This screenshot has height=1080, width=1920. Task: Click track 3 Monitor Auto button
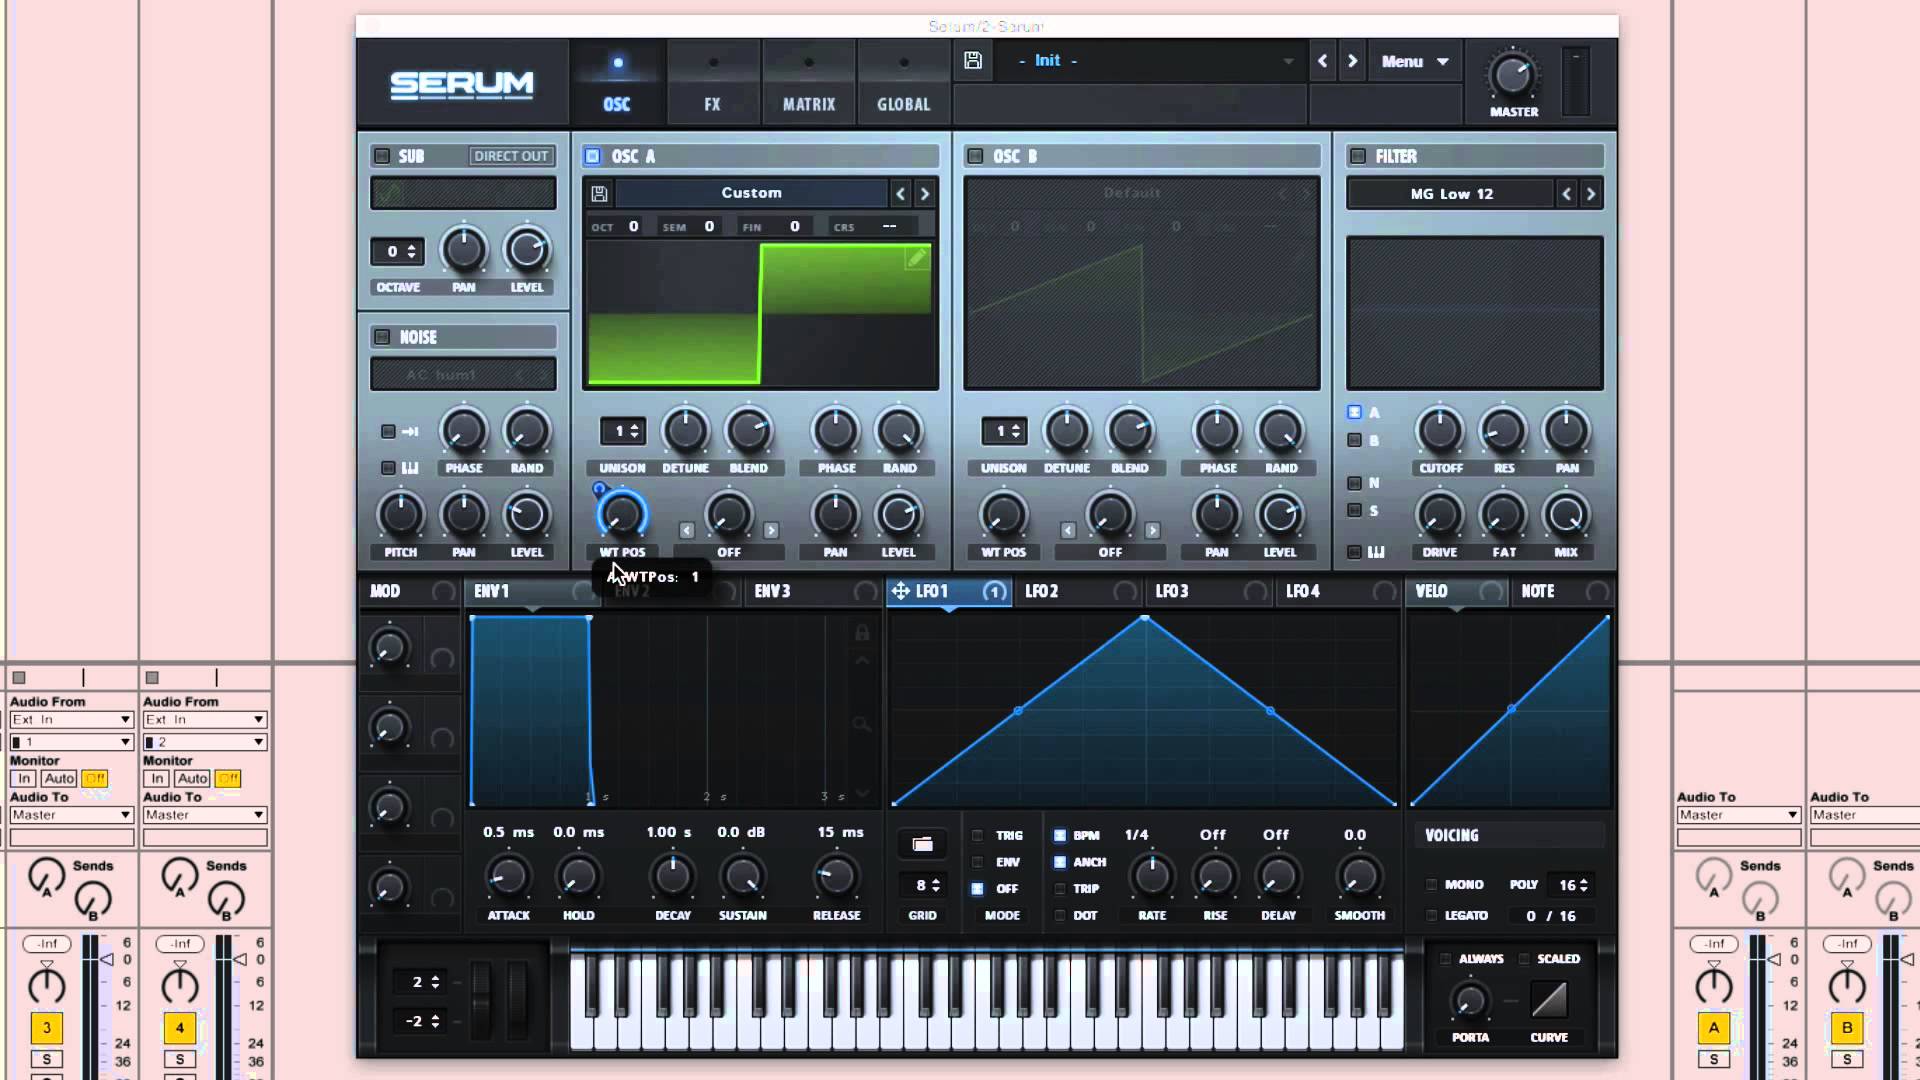point(59,778)
